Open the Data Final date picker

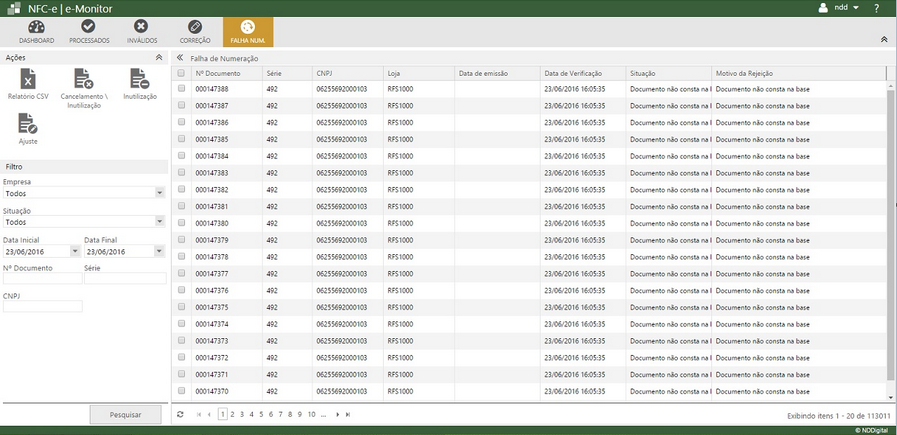(160, 251)
